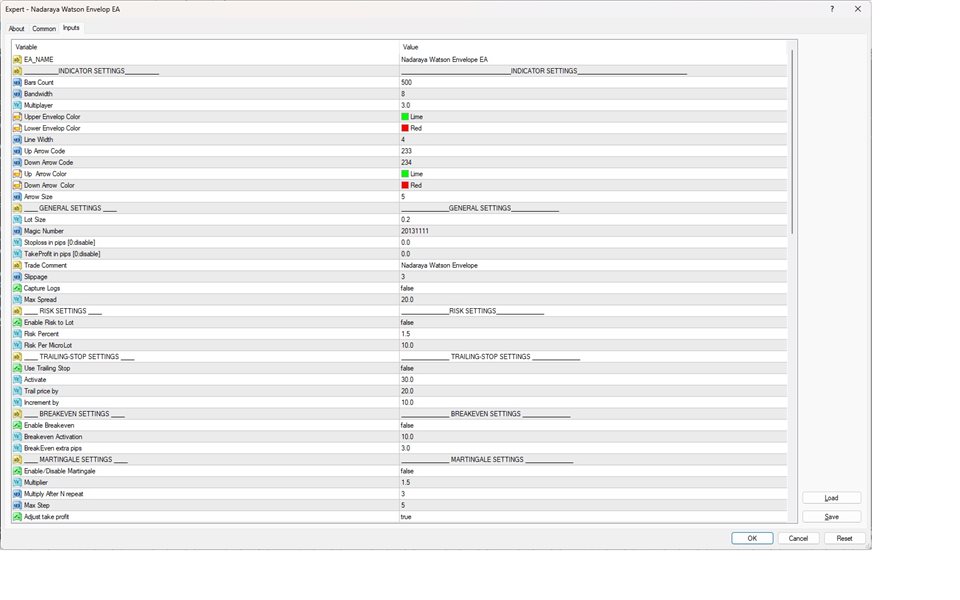Click the boolean icon beside Adjust take profit
The image size is (960, 600).
(x=17, y=517)
